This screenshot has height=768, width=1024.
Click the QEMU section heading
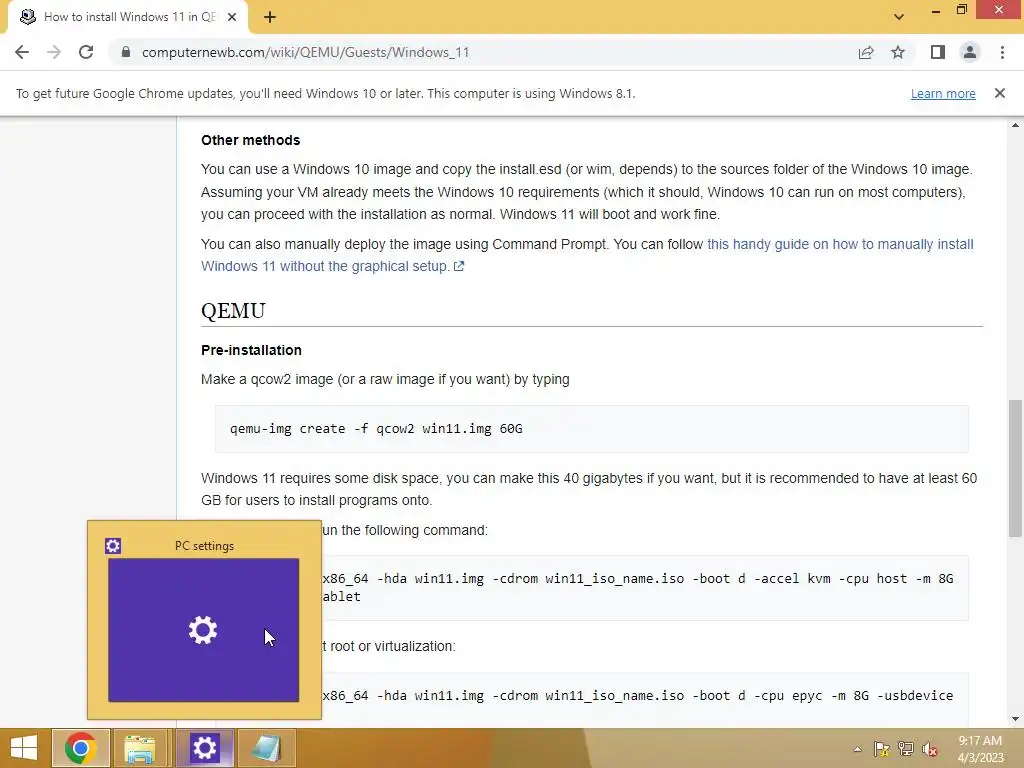click(233, 310)
